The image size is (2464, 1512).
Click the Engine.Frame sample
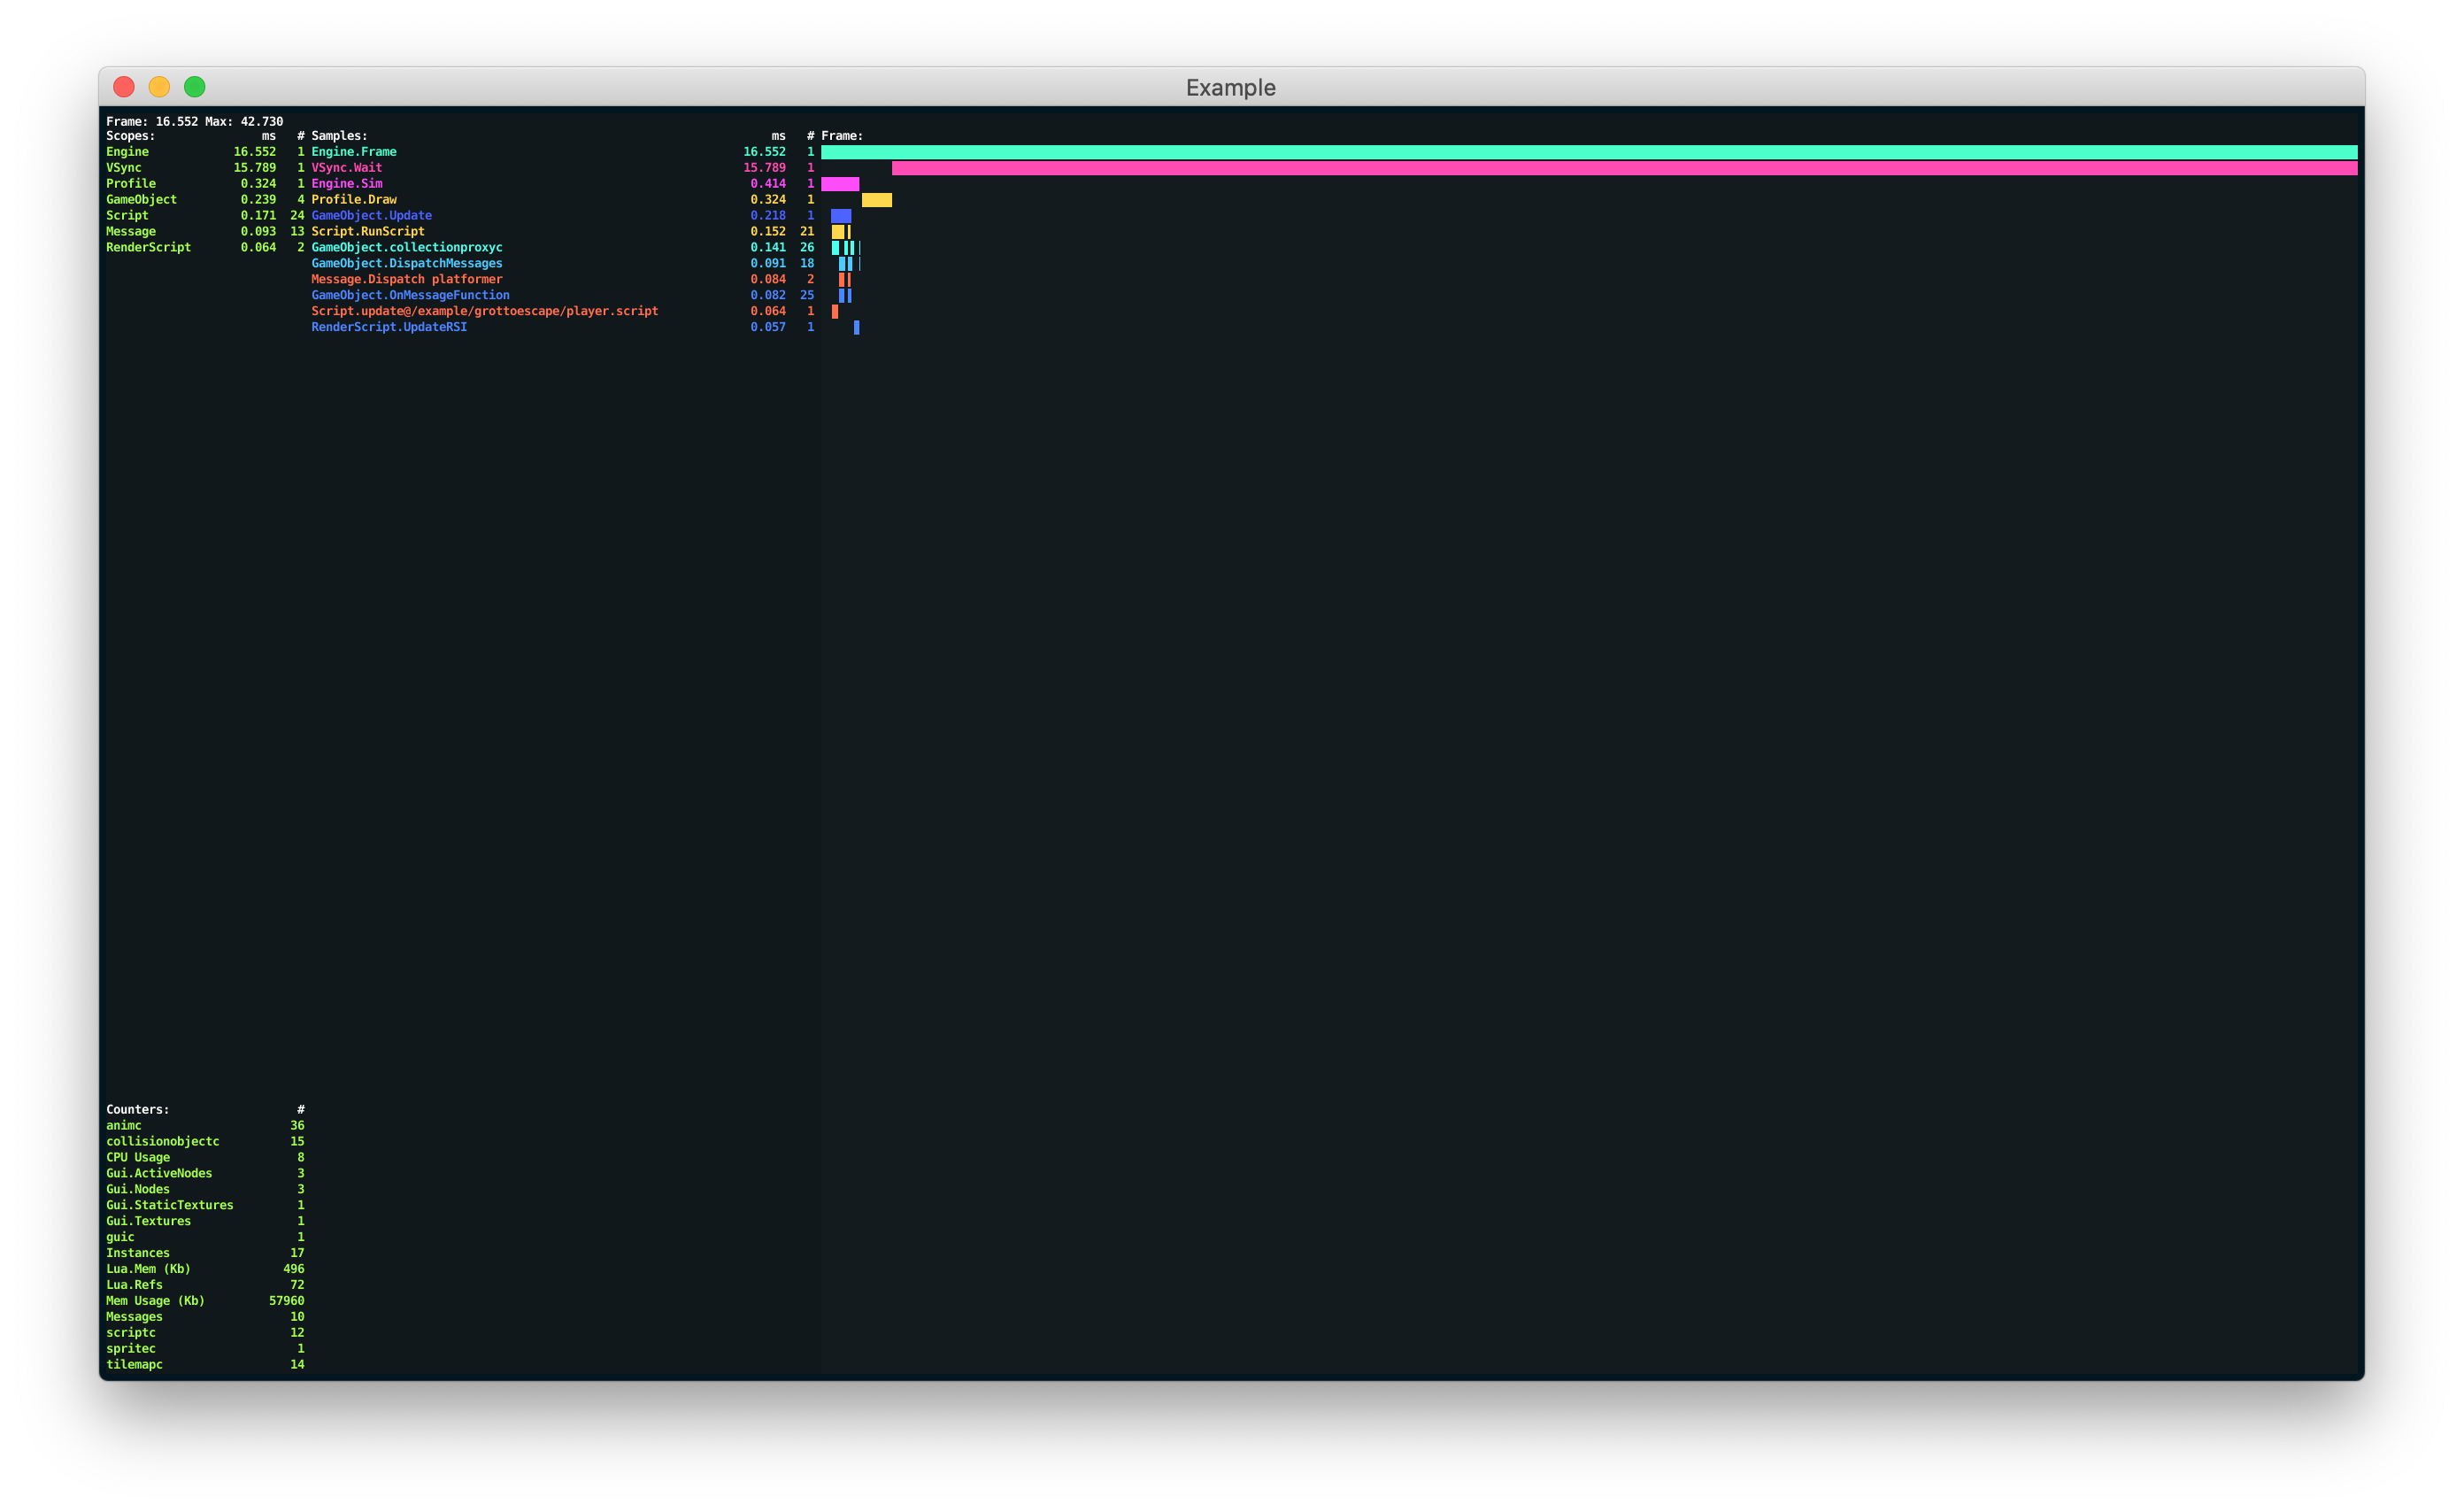click(353, 151)
